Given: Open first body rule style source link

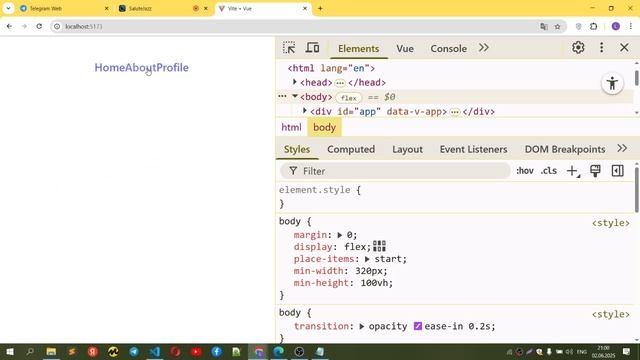Looking at the screenshot, I should pyautogui.click(x=611, y=223).
